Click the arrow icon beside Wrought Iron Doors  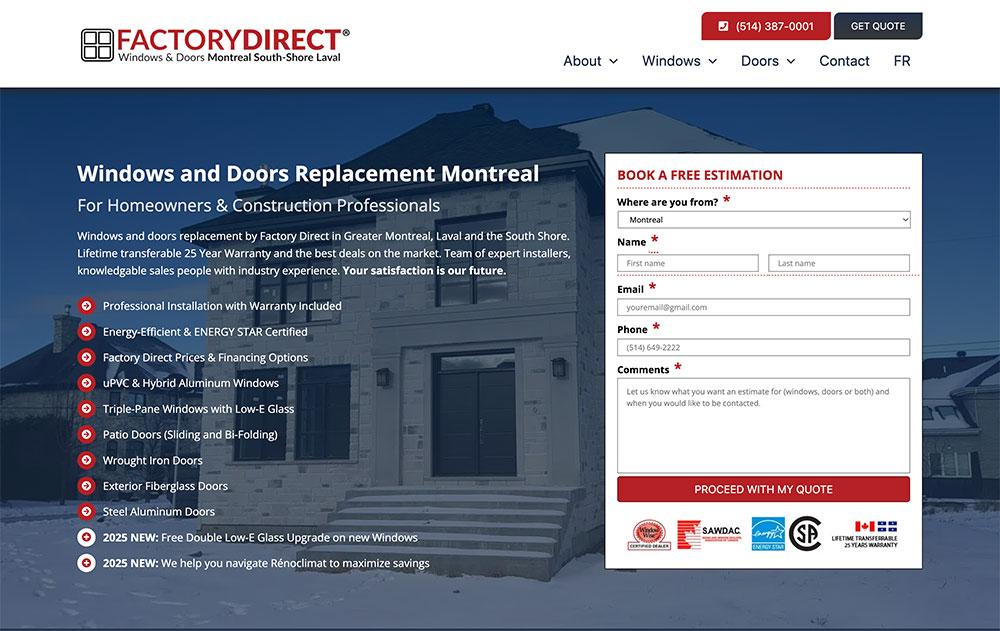pos(86,460)
